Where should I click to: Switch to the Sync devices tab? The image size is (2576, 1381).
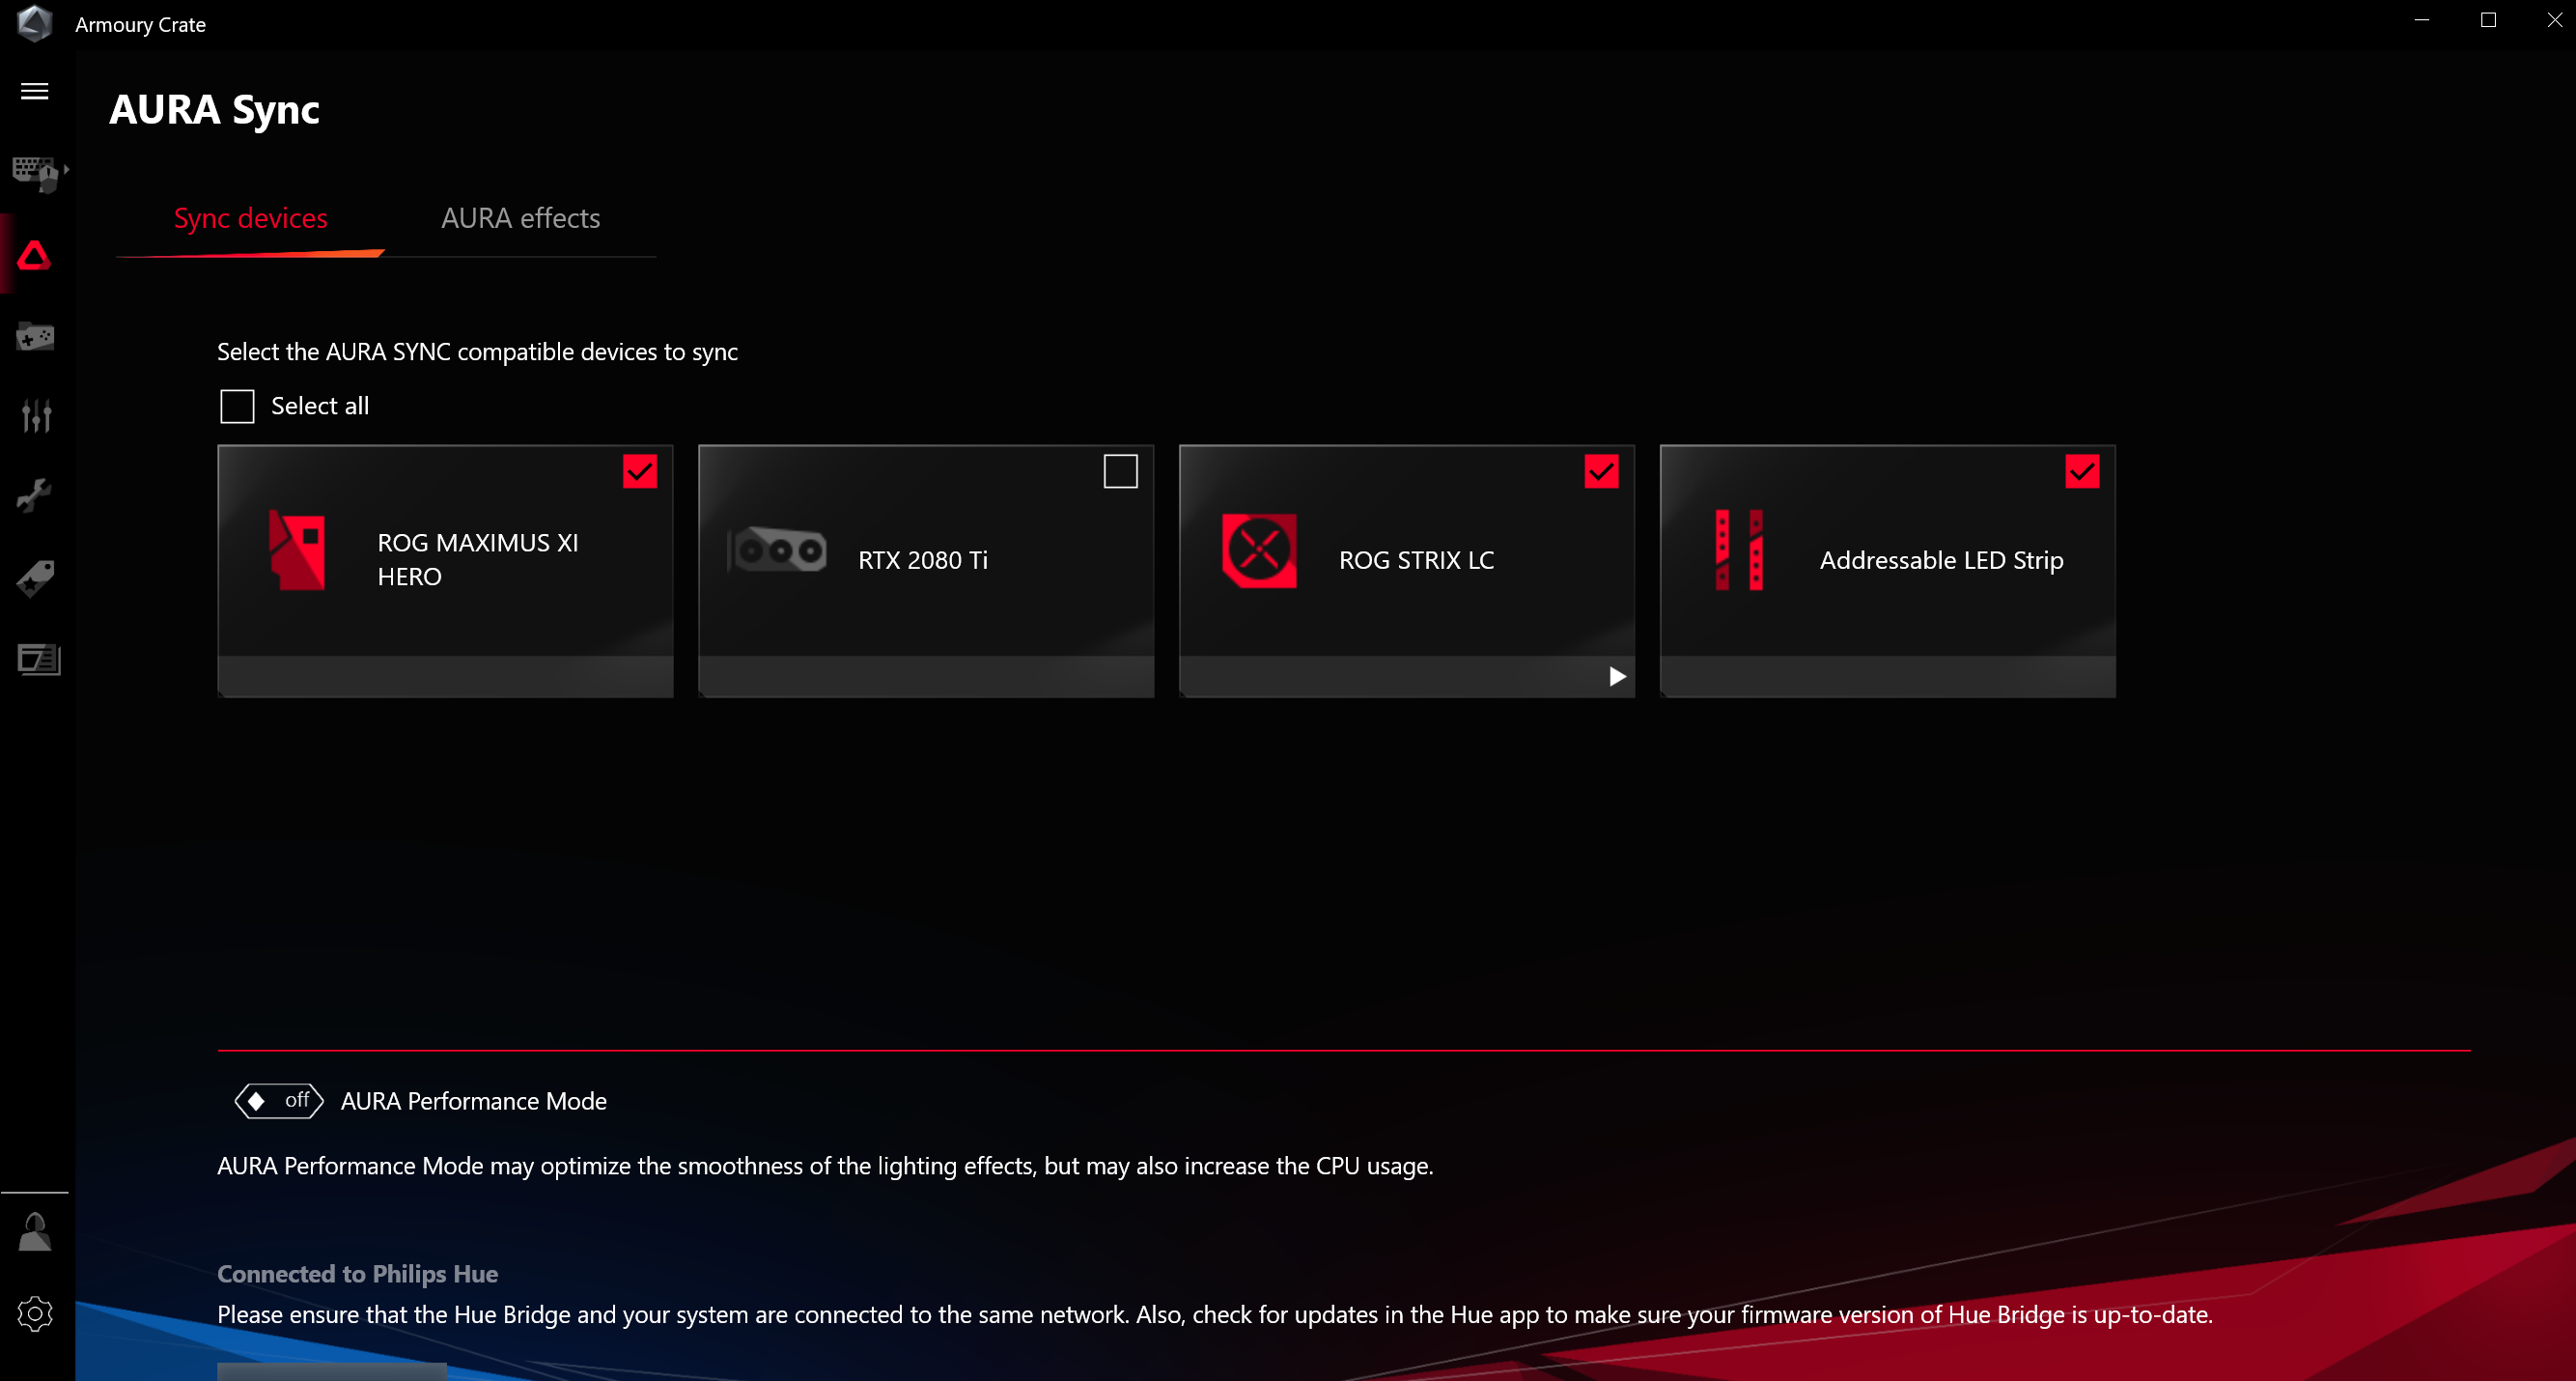tap(251, 218)
